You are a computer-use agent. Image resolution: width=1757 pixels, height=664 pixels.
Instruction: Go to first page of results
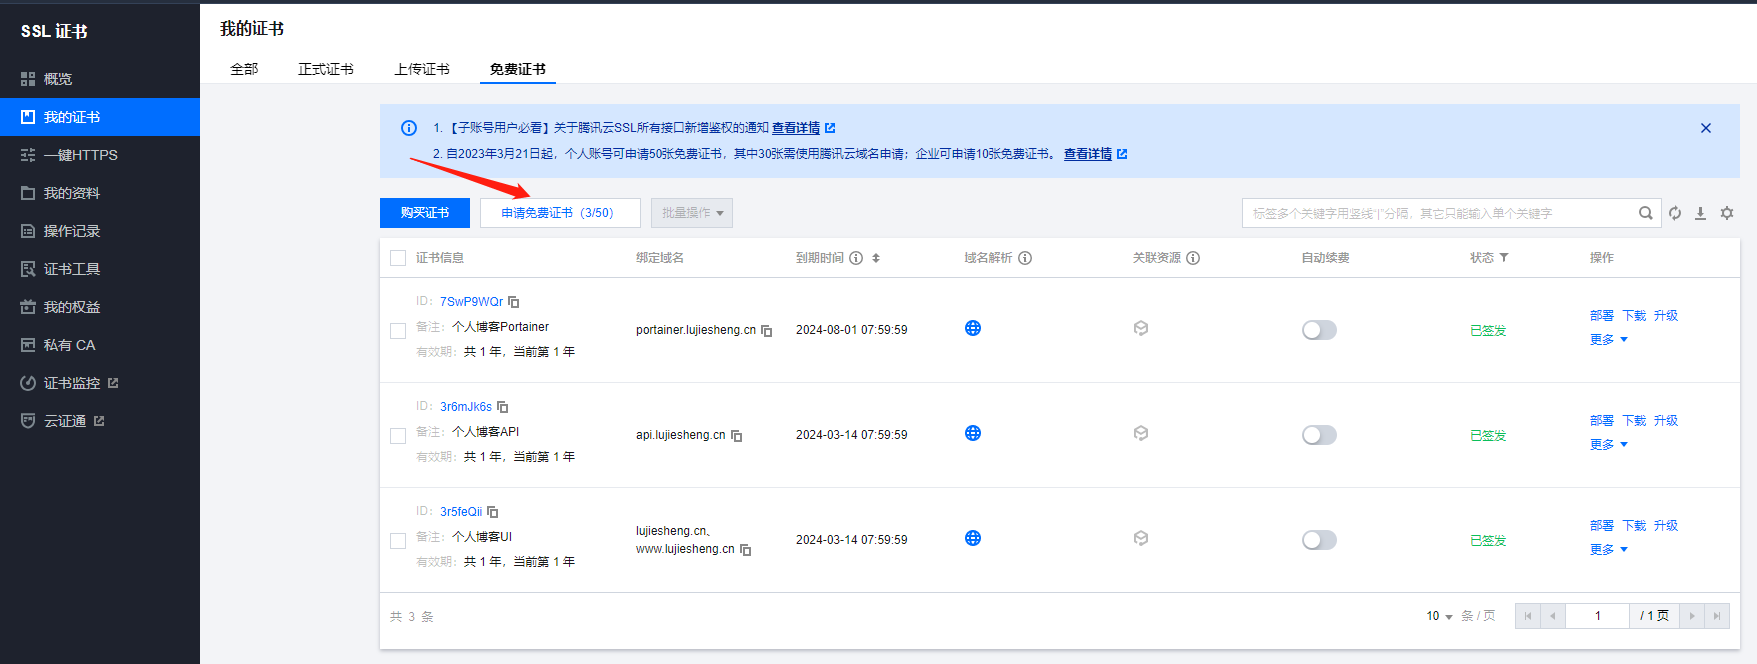(1528, 616)
